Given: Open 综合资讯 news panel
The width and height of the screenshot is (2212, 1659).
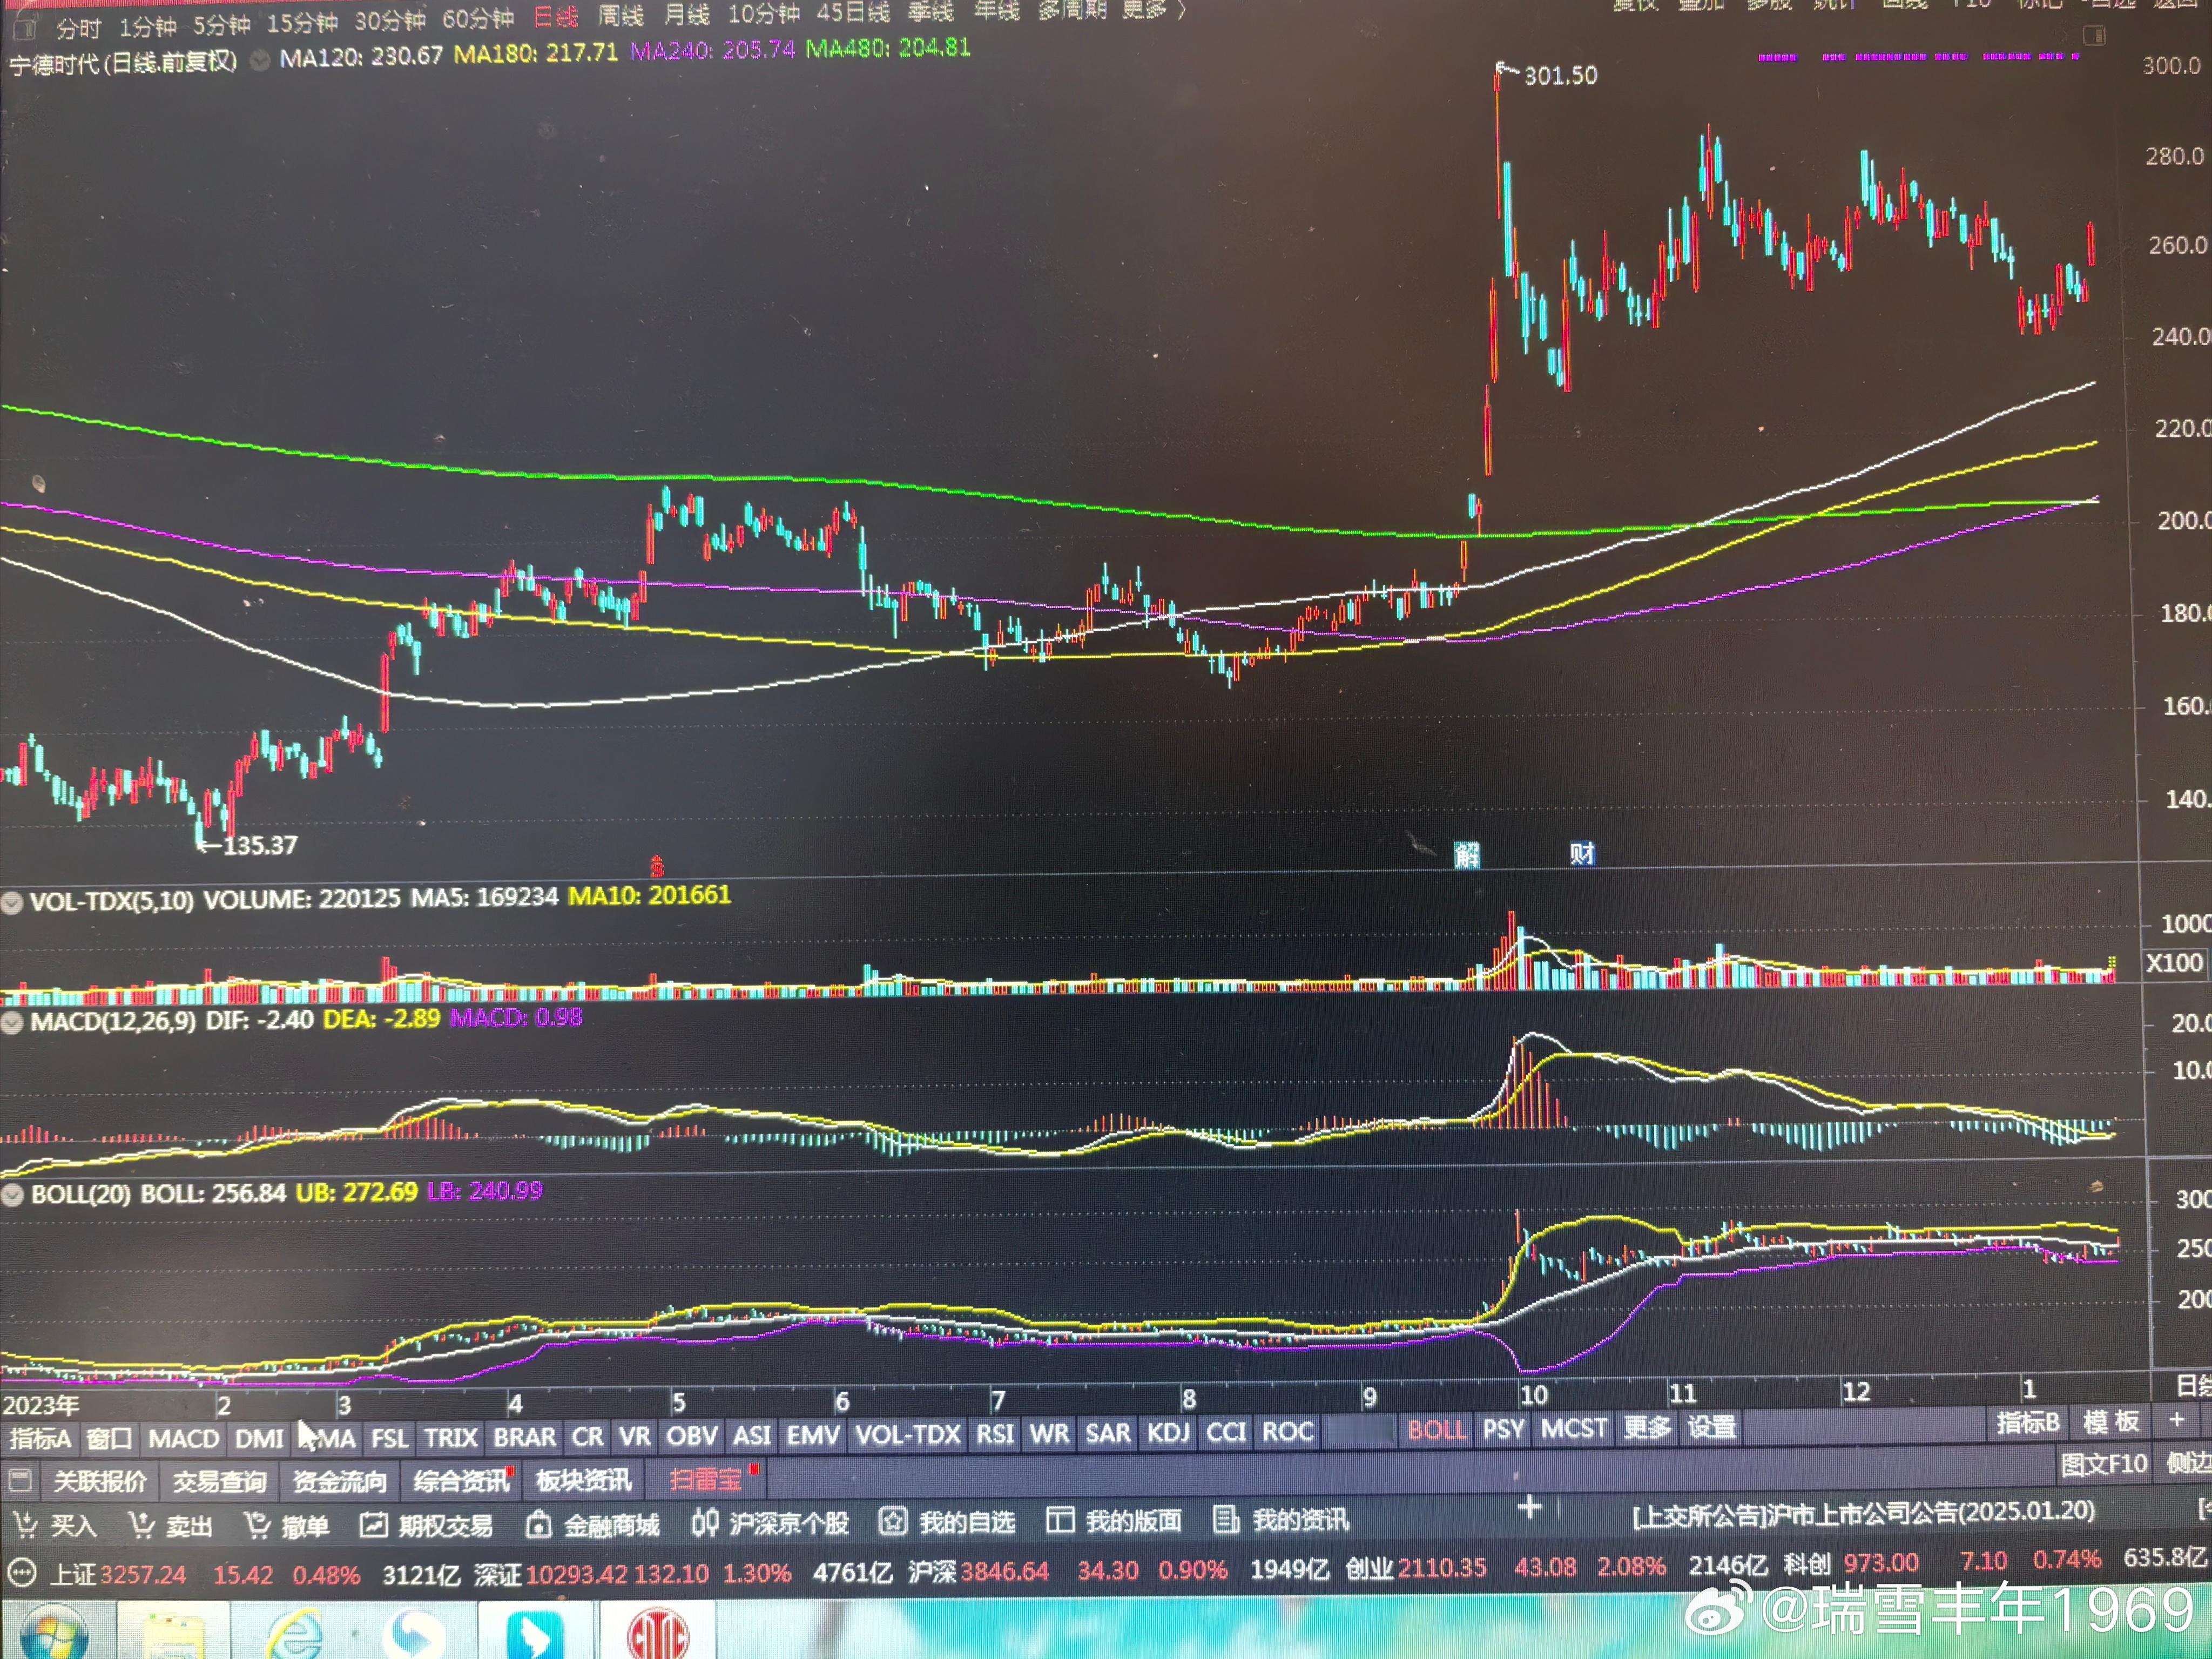Looking at the screenshot, I should pos(461,1480).
